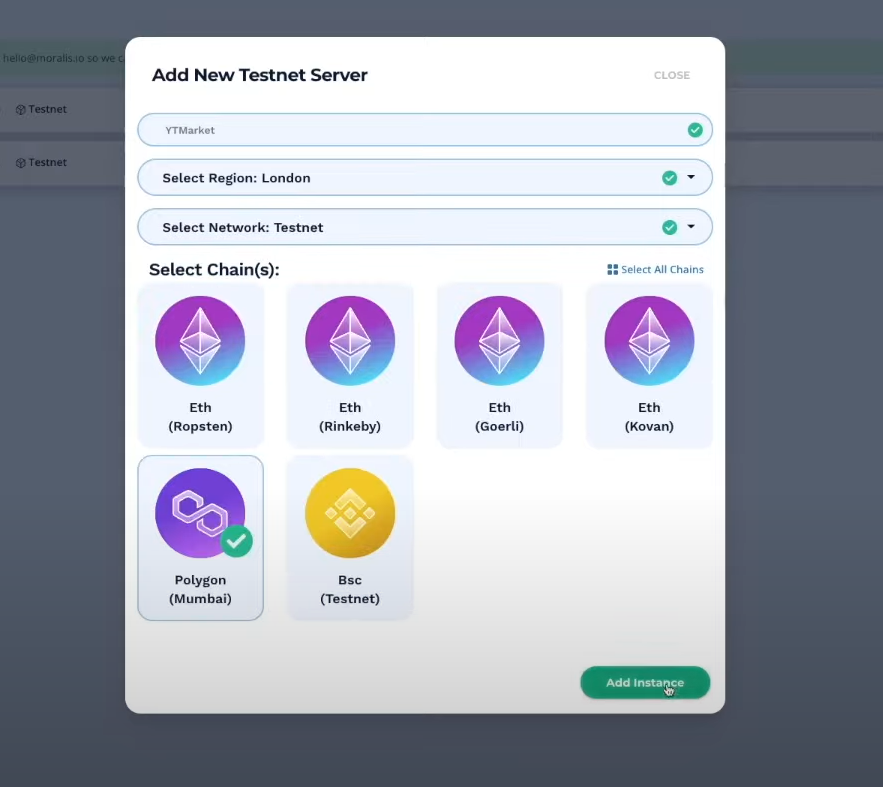
Task: Click the second Testnet label in background page
Action: [47, 162]
